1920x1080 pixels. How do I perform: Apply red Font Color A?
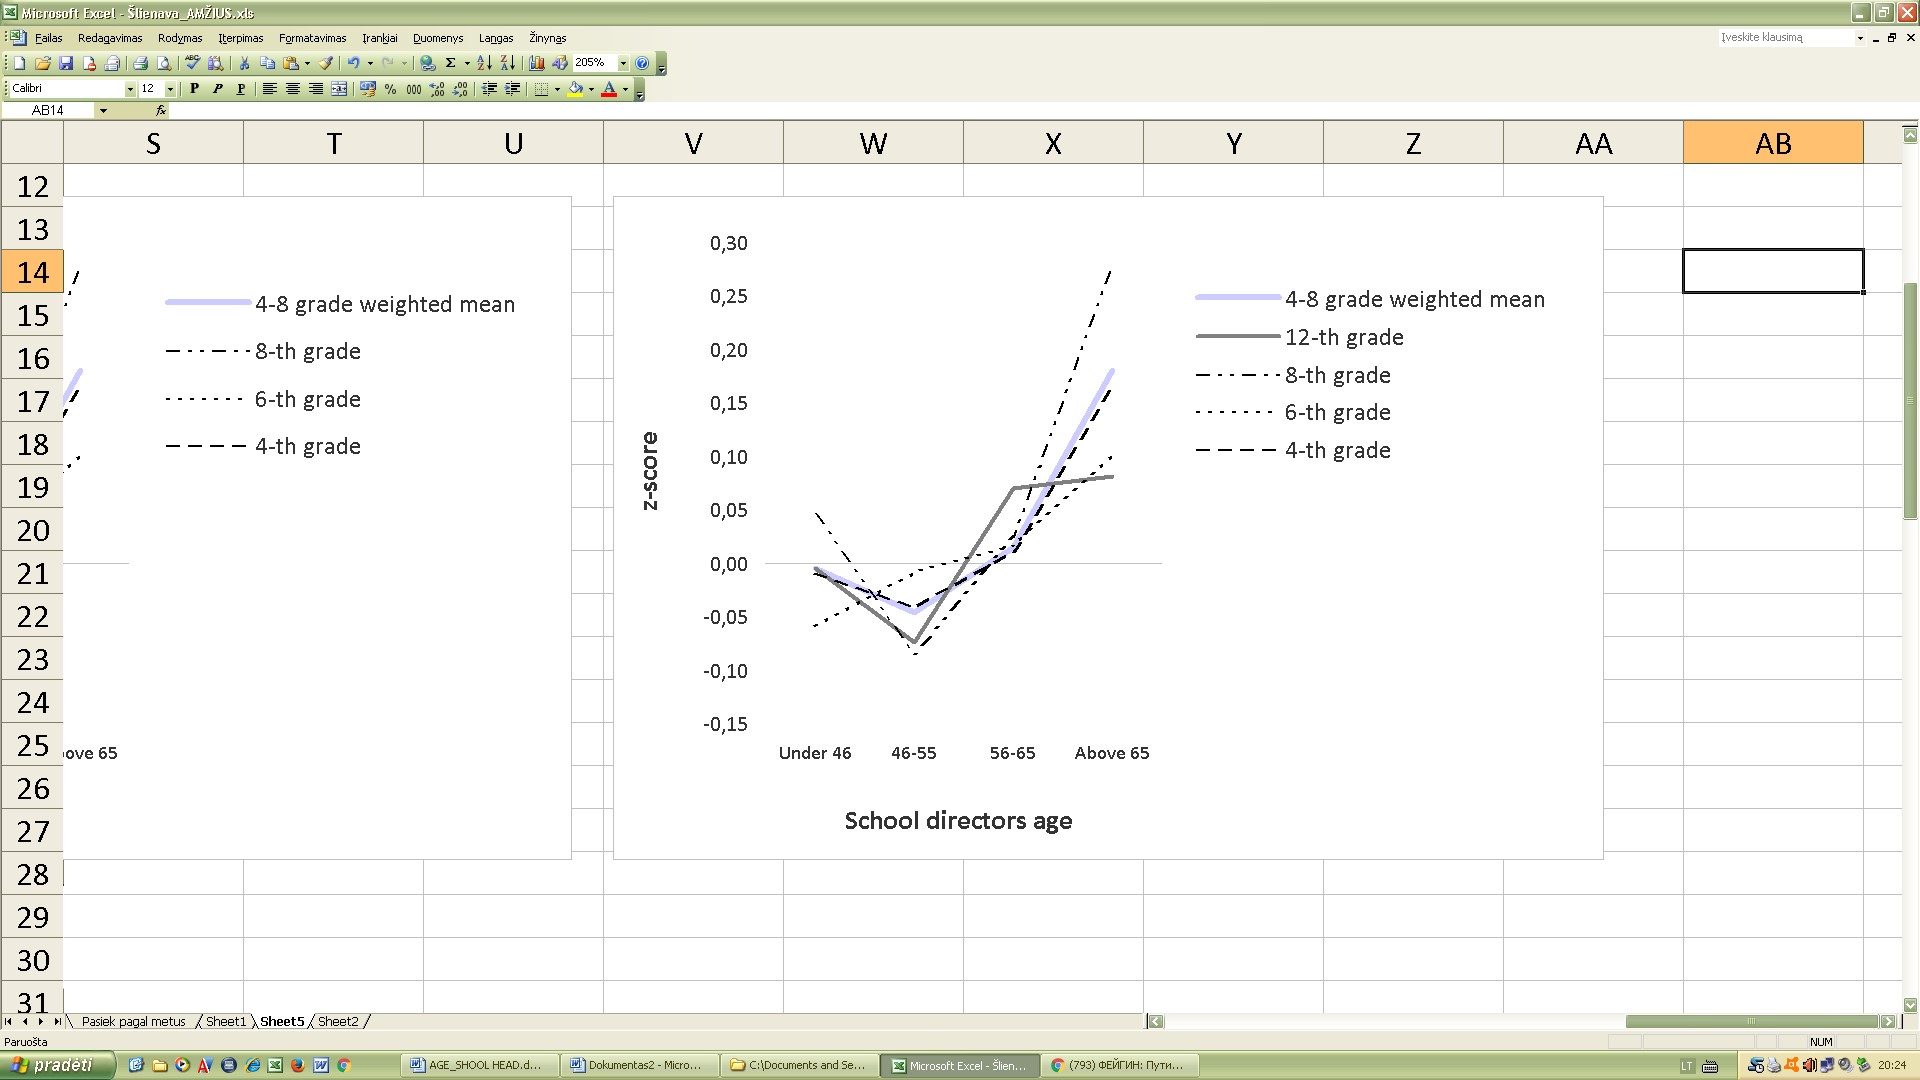[609, 89]
